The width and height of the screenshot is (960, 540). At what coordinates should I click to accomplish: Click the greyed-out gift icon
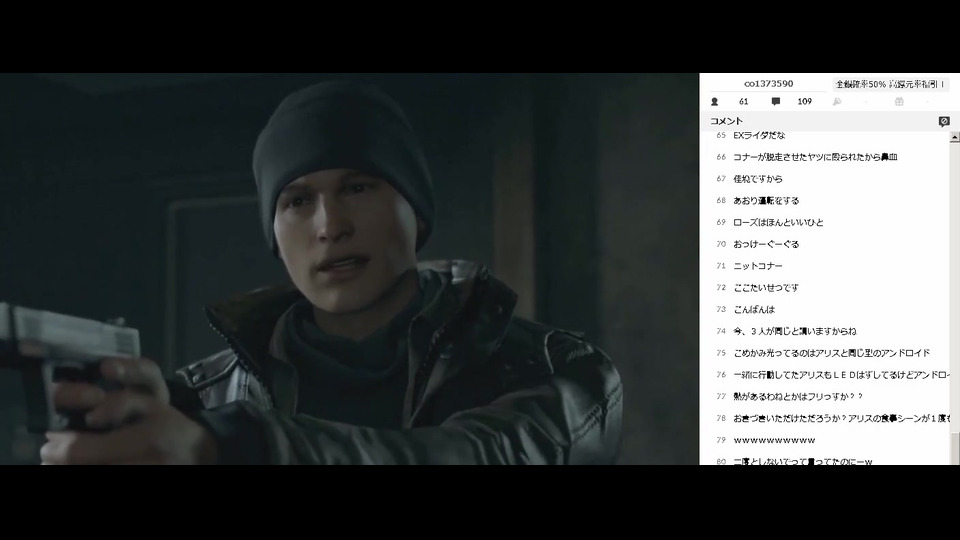click(899, 102)
